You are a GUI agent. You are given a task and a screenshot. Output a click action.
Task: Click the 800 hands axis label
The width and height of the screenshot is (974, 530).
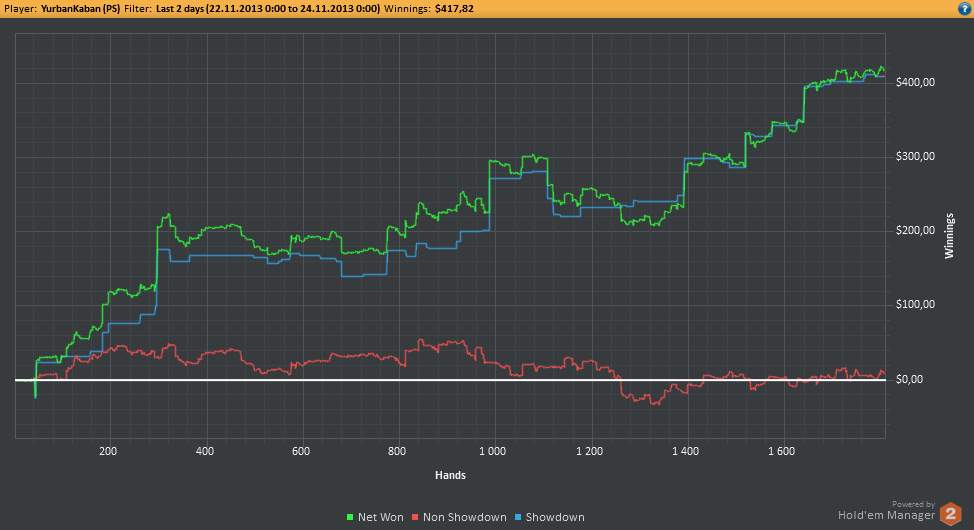coord(397,451)
